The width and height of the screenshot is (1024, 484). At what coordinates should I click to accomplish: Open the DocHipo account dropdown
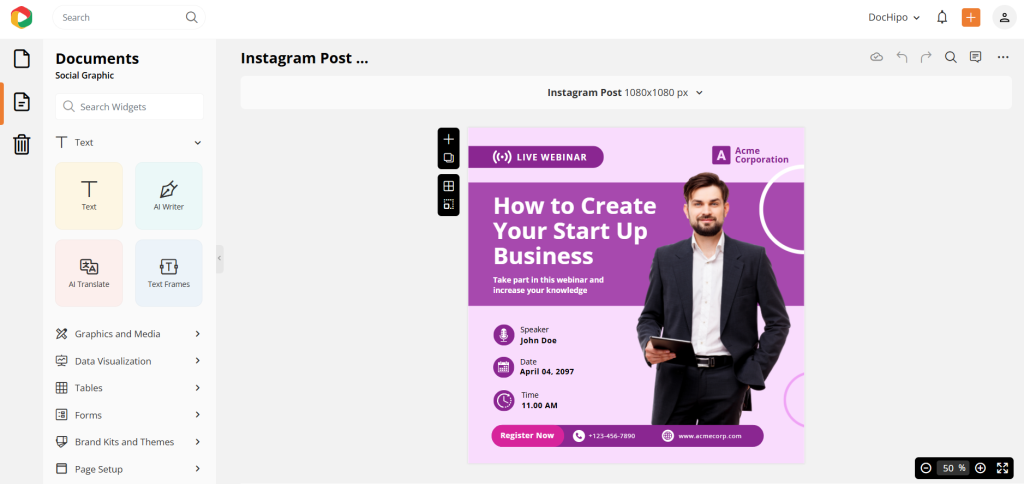[894, 17]
